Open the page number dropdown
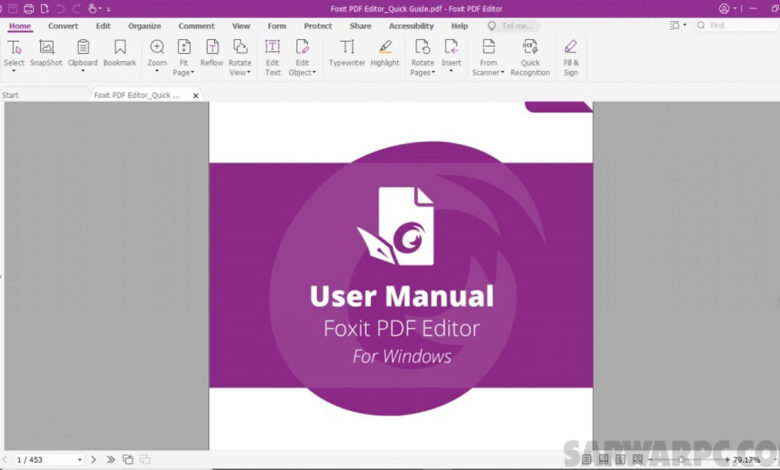780x470 pixels. coord(80,460)
